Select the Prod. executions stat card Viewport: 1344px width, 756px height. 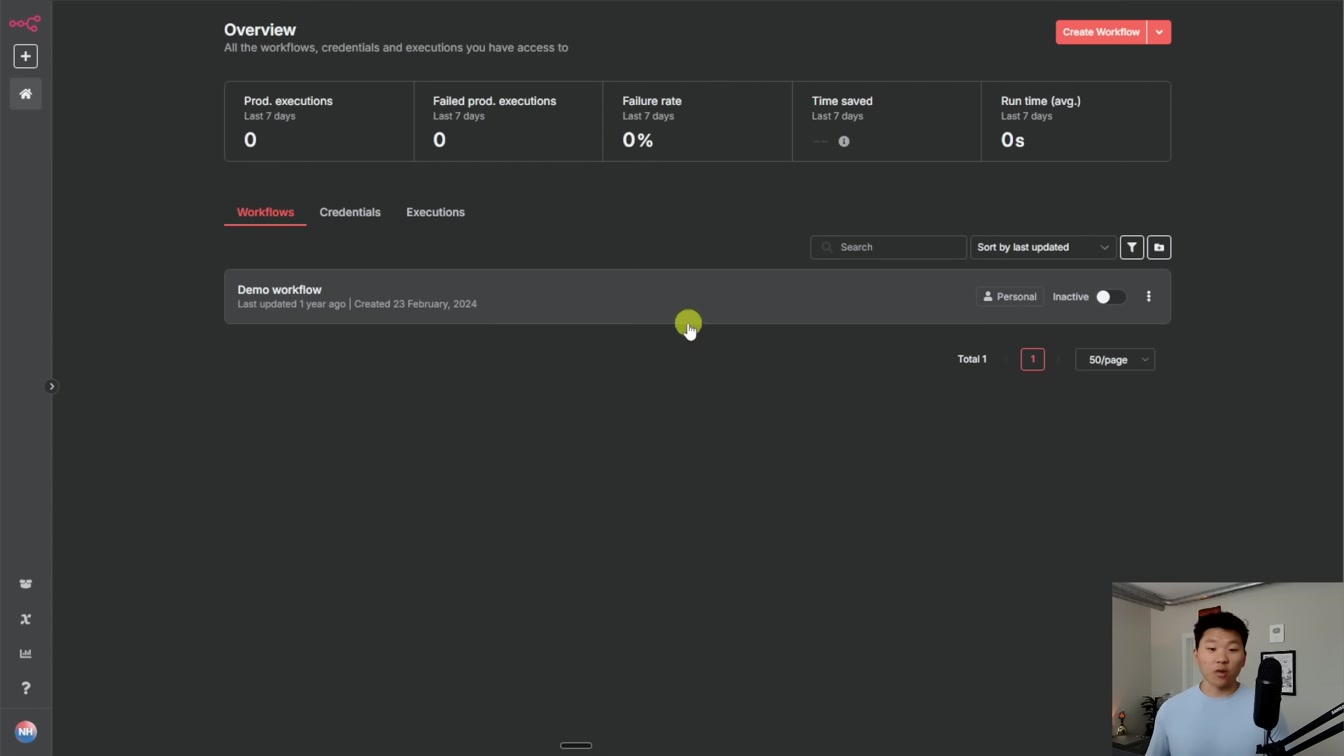(319, 121)
